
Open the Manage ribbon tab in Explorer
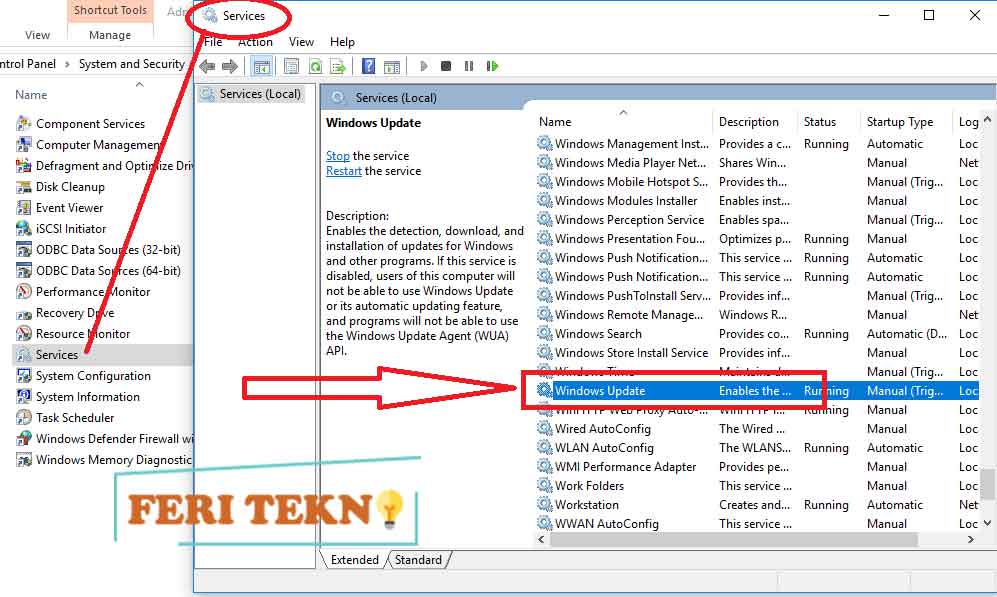(110, 35)
